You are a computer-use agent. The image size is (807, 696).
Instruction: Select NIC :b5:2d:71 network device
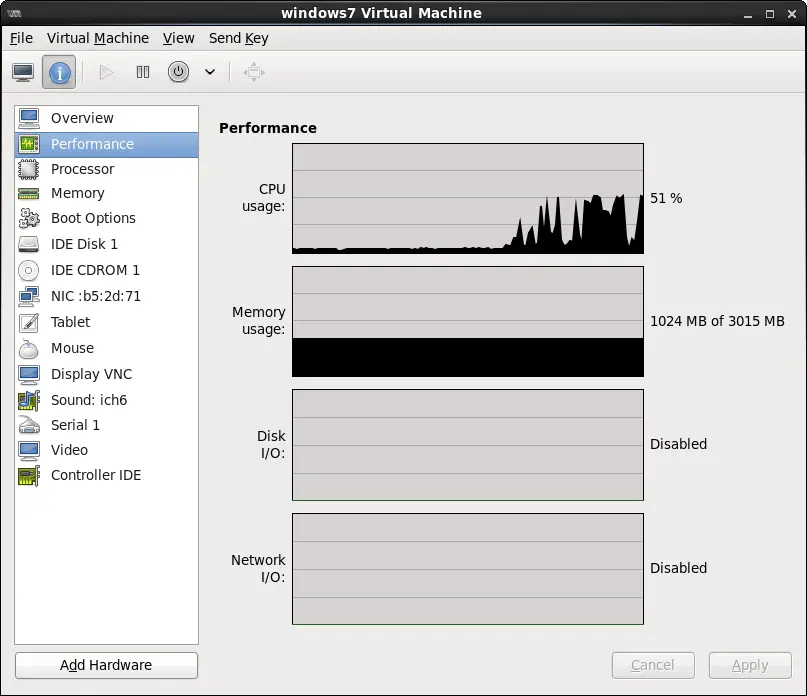95,296
